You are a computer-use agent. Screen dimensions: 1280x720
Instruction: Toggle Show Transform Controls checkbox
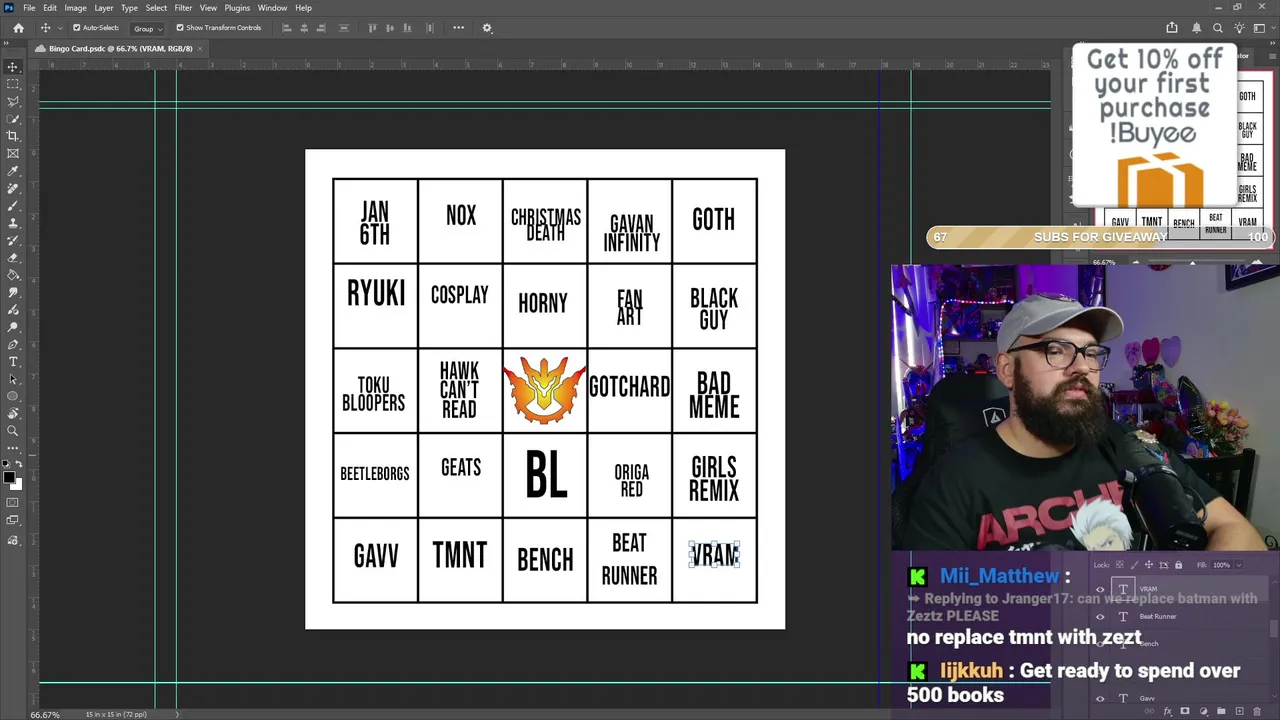pyautogui.click(x=180, y=28)
